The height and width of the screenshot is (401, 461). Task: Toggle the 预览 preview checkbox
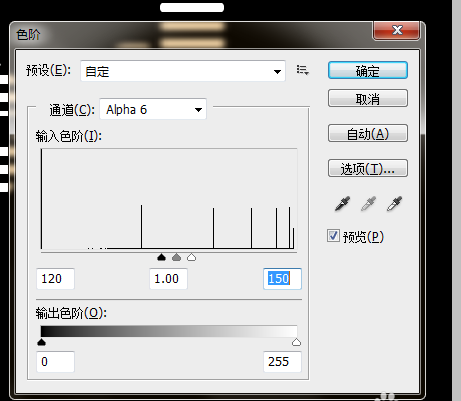[333, 236]
